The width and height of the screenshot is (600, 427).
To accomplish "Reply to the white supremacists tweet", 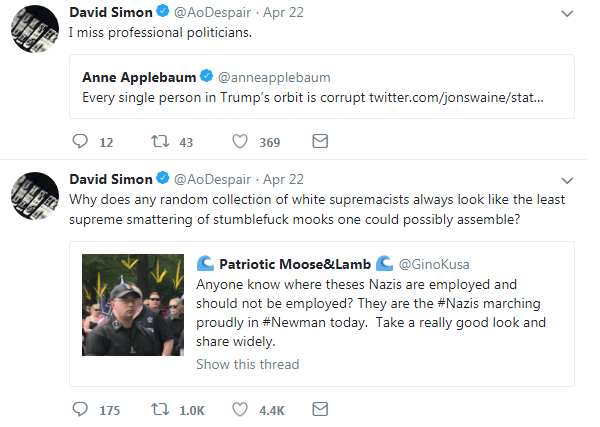I will tap(80, 409).
